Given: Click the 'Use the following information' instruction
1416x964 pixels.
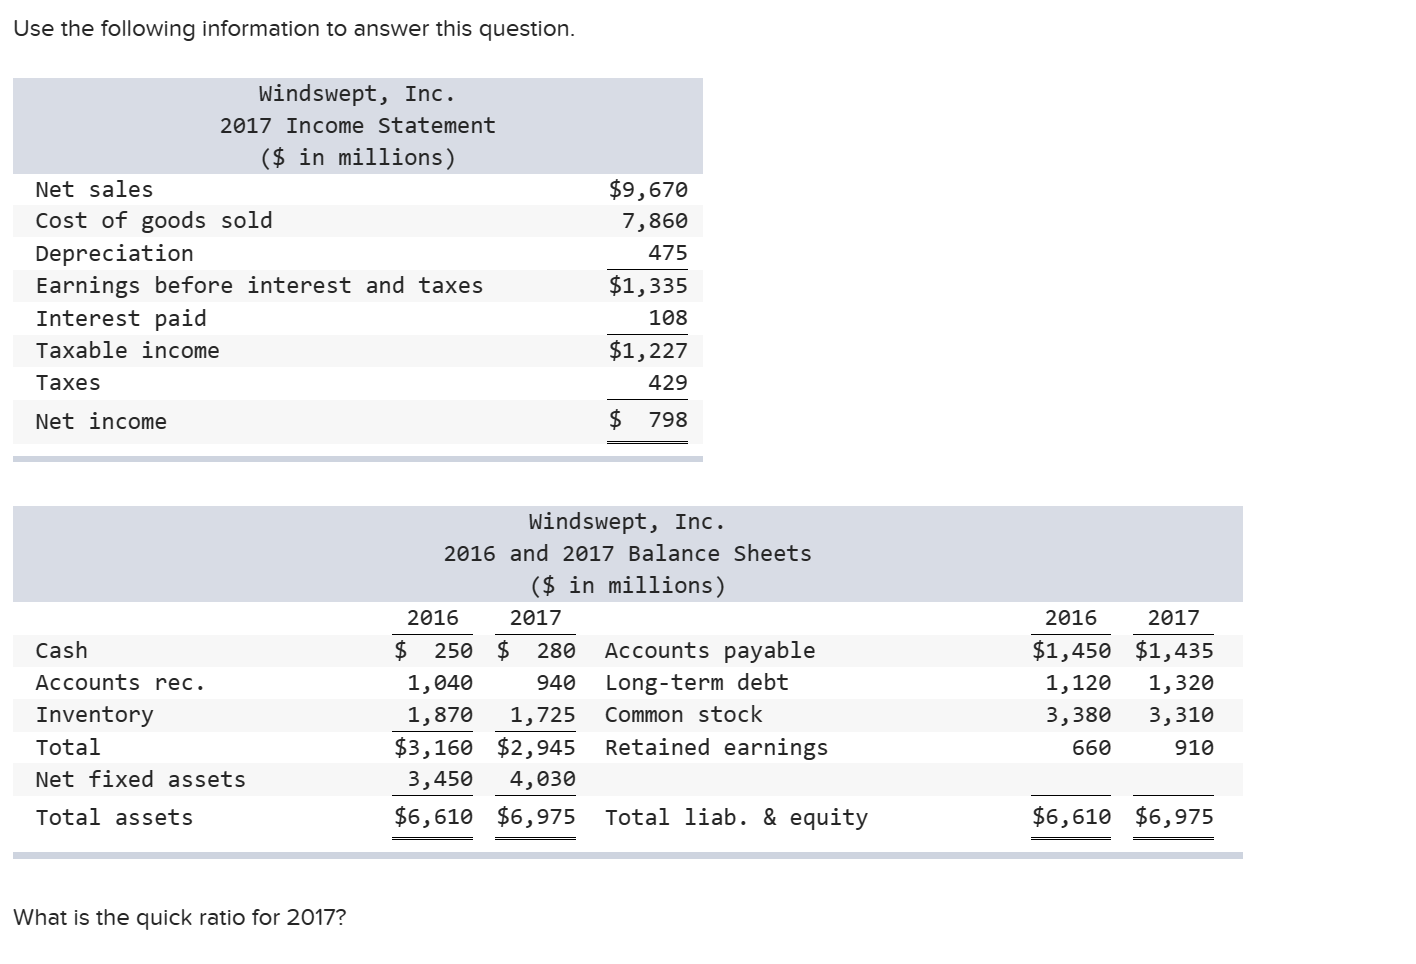Looking at the screenshot, I should (x=294, y=29).
